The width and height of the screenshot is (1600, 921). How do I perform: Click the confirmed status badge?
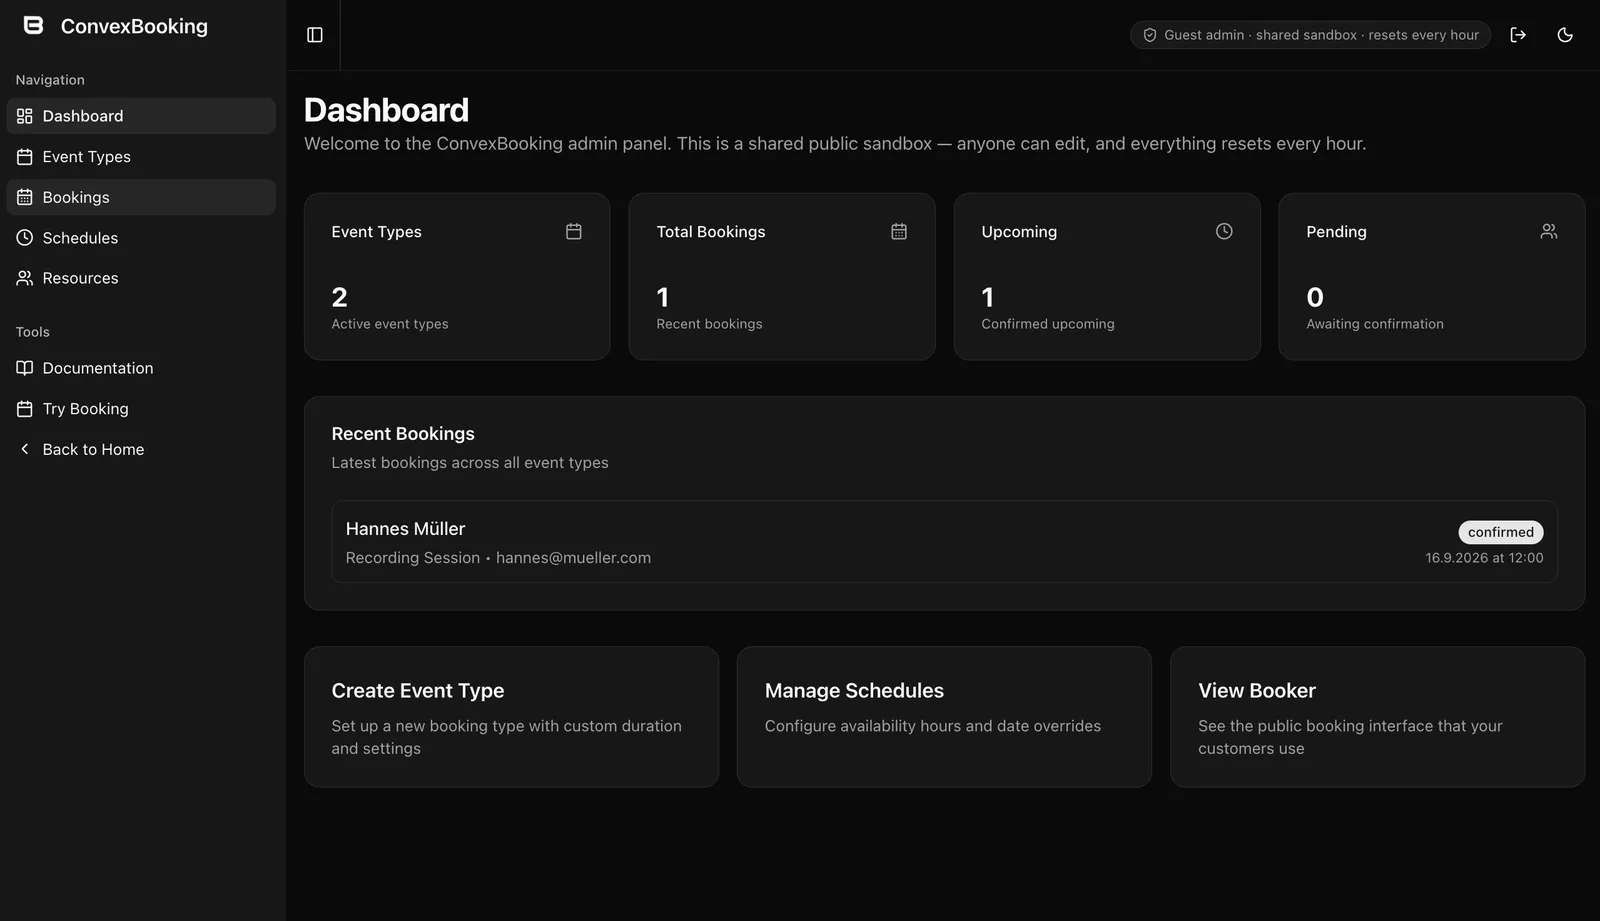(1500, 532)
